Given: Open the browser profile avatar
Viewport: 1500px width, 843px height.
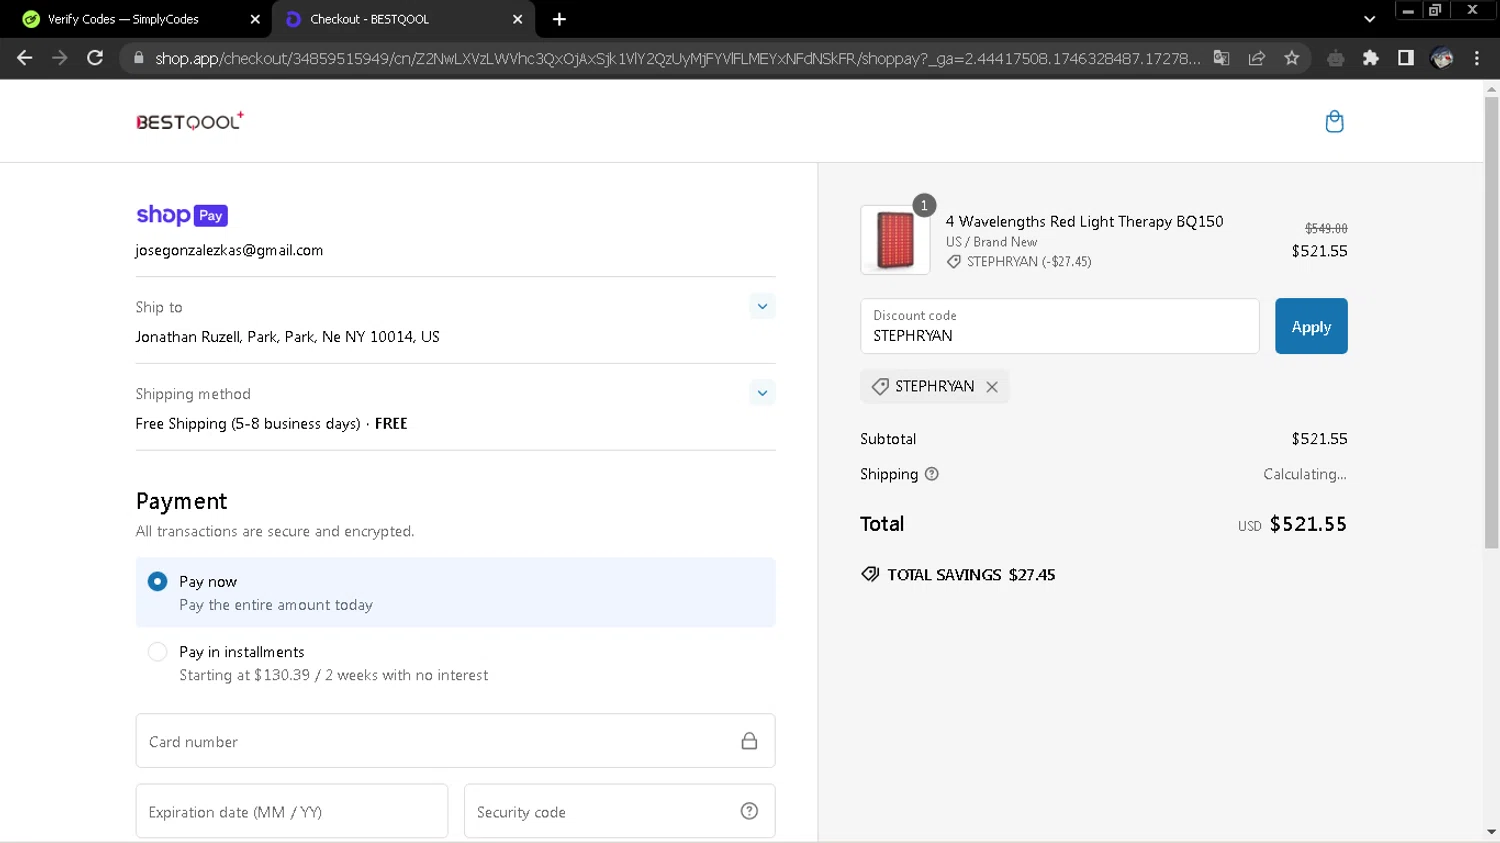Looking at the screenshot, I should coord(1442,58).
